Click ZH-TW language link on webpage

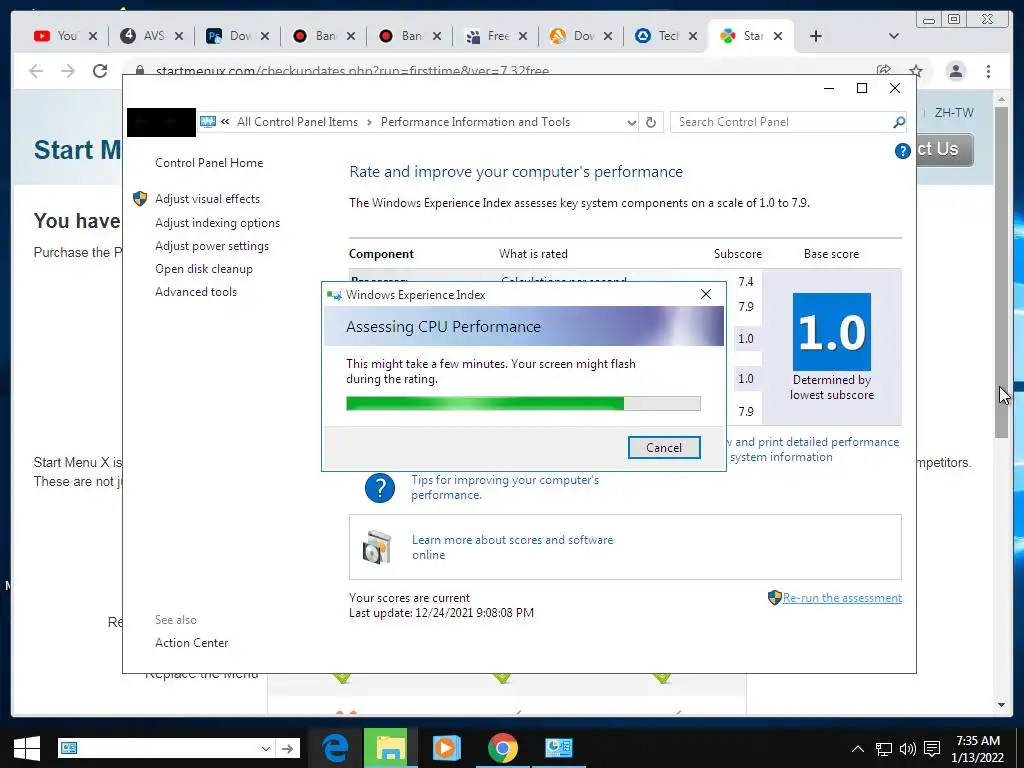pyautogui.click(x=953, y=113)
